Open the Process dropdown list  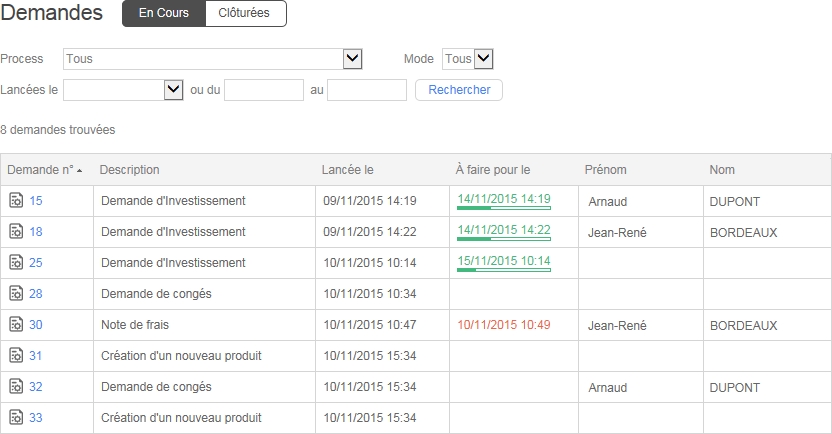(x=352, y=59)
